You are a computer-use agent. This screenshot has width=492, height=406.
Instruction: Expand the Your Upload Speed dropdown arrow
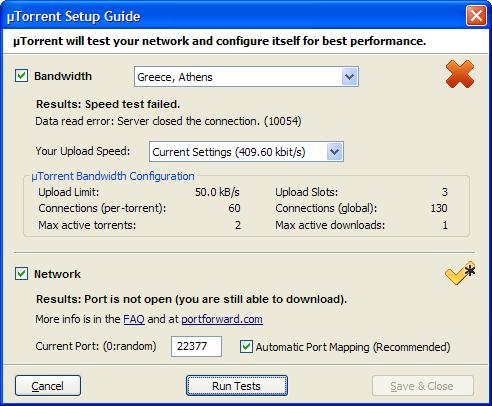coord(334,152)
